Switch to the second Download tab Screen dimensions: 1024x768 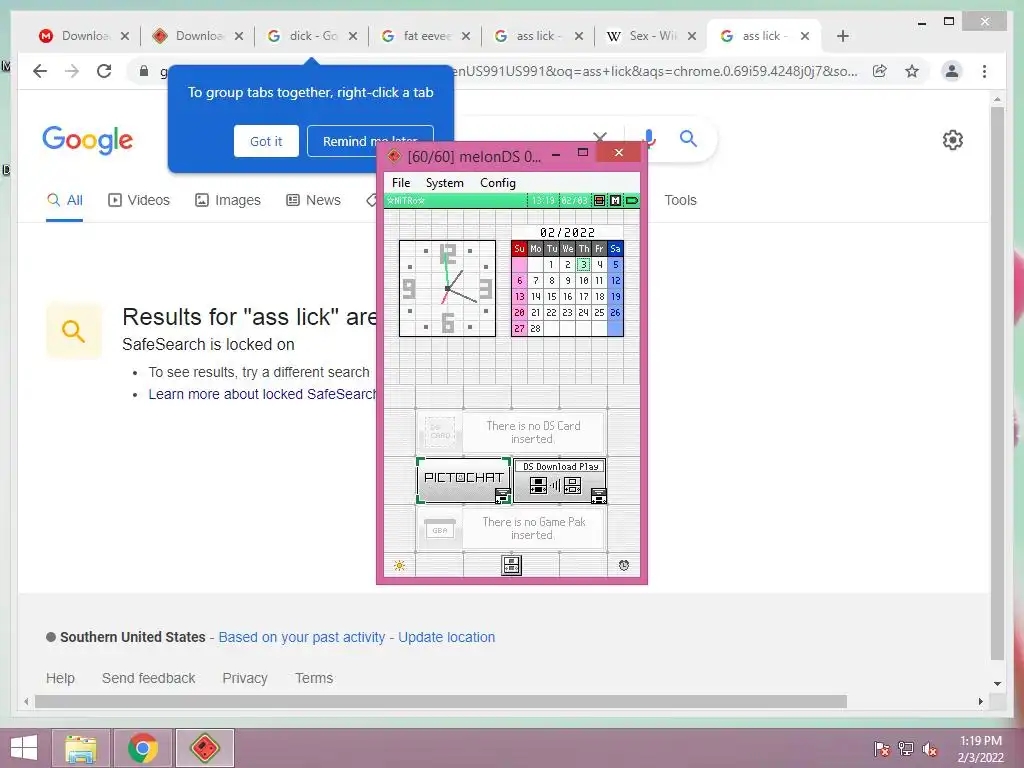198,36
